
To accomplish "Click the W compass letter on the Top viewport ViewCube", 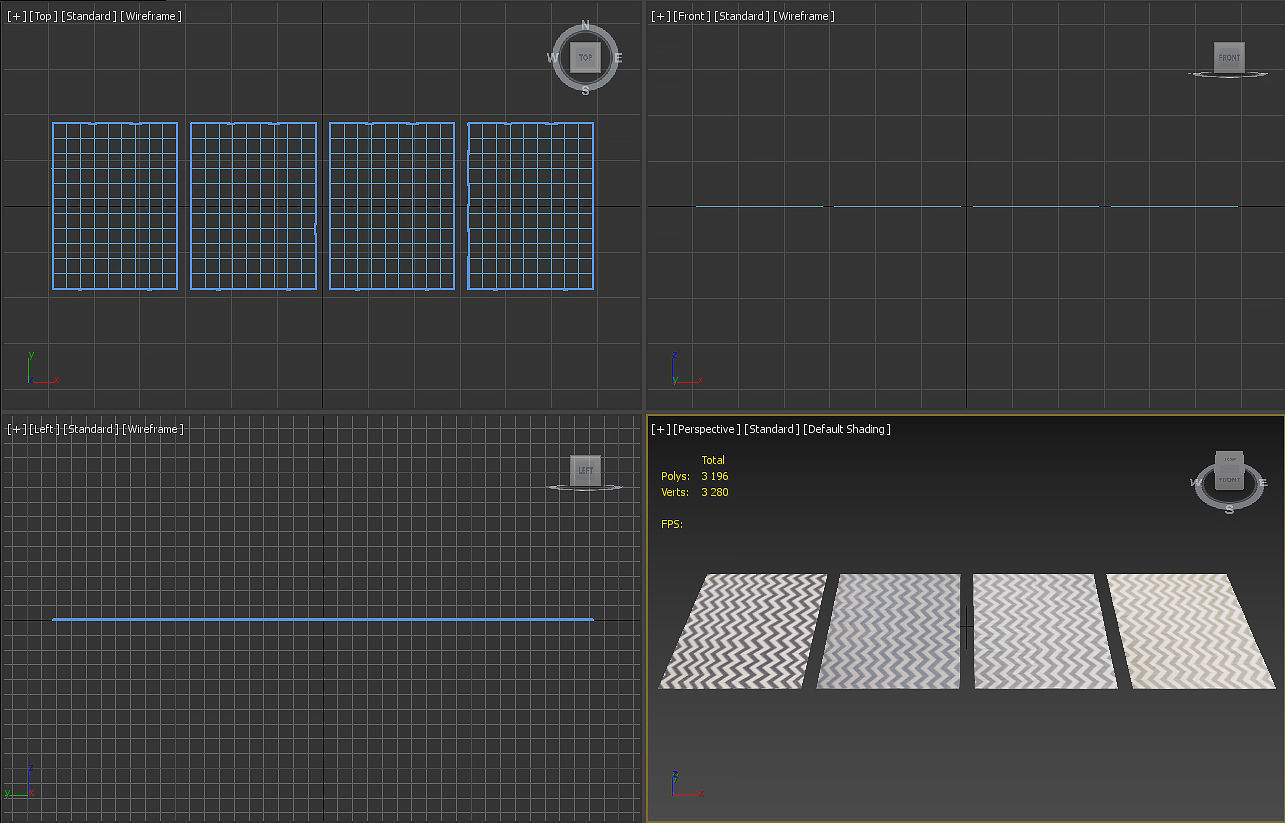I will pyautogui.click(x=552, y=58).
